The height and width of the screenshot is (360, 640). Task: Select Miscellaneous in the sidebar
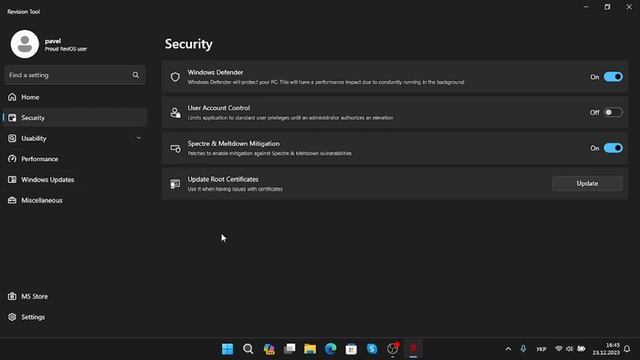click(x=75, y=200)
